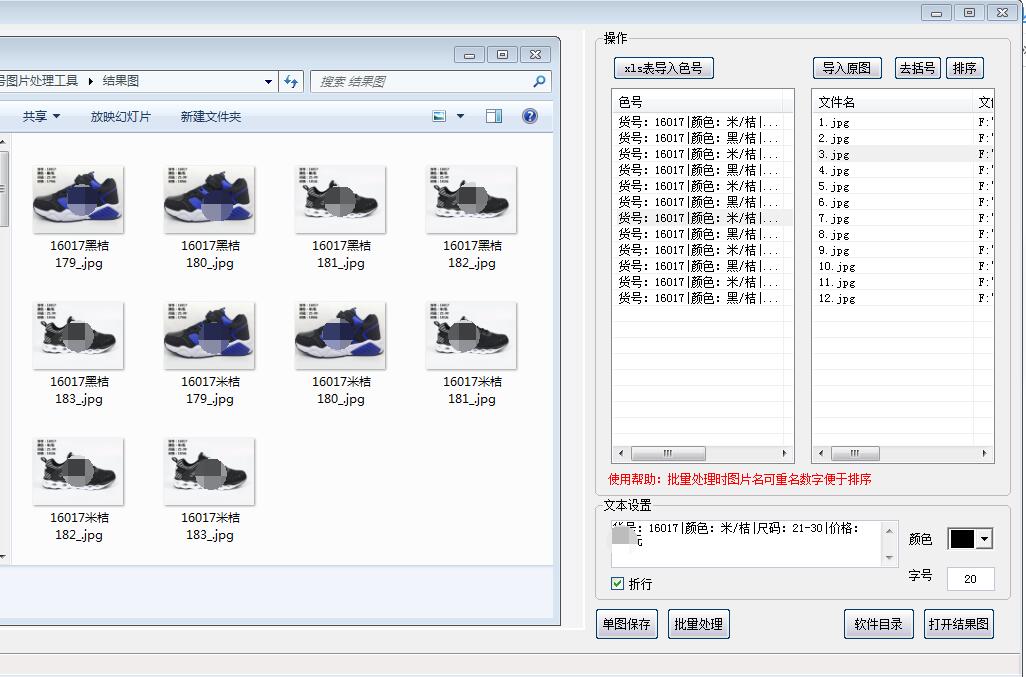Open the 软件目录 software directory
Screen dimensions: 1026x677
(878, 624)
